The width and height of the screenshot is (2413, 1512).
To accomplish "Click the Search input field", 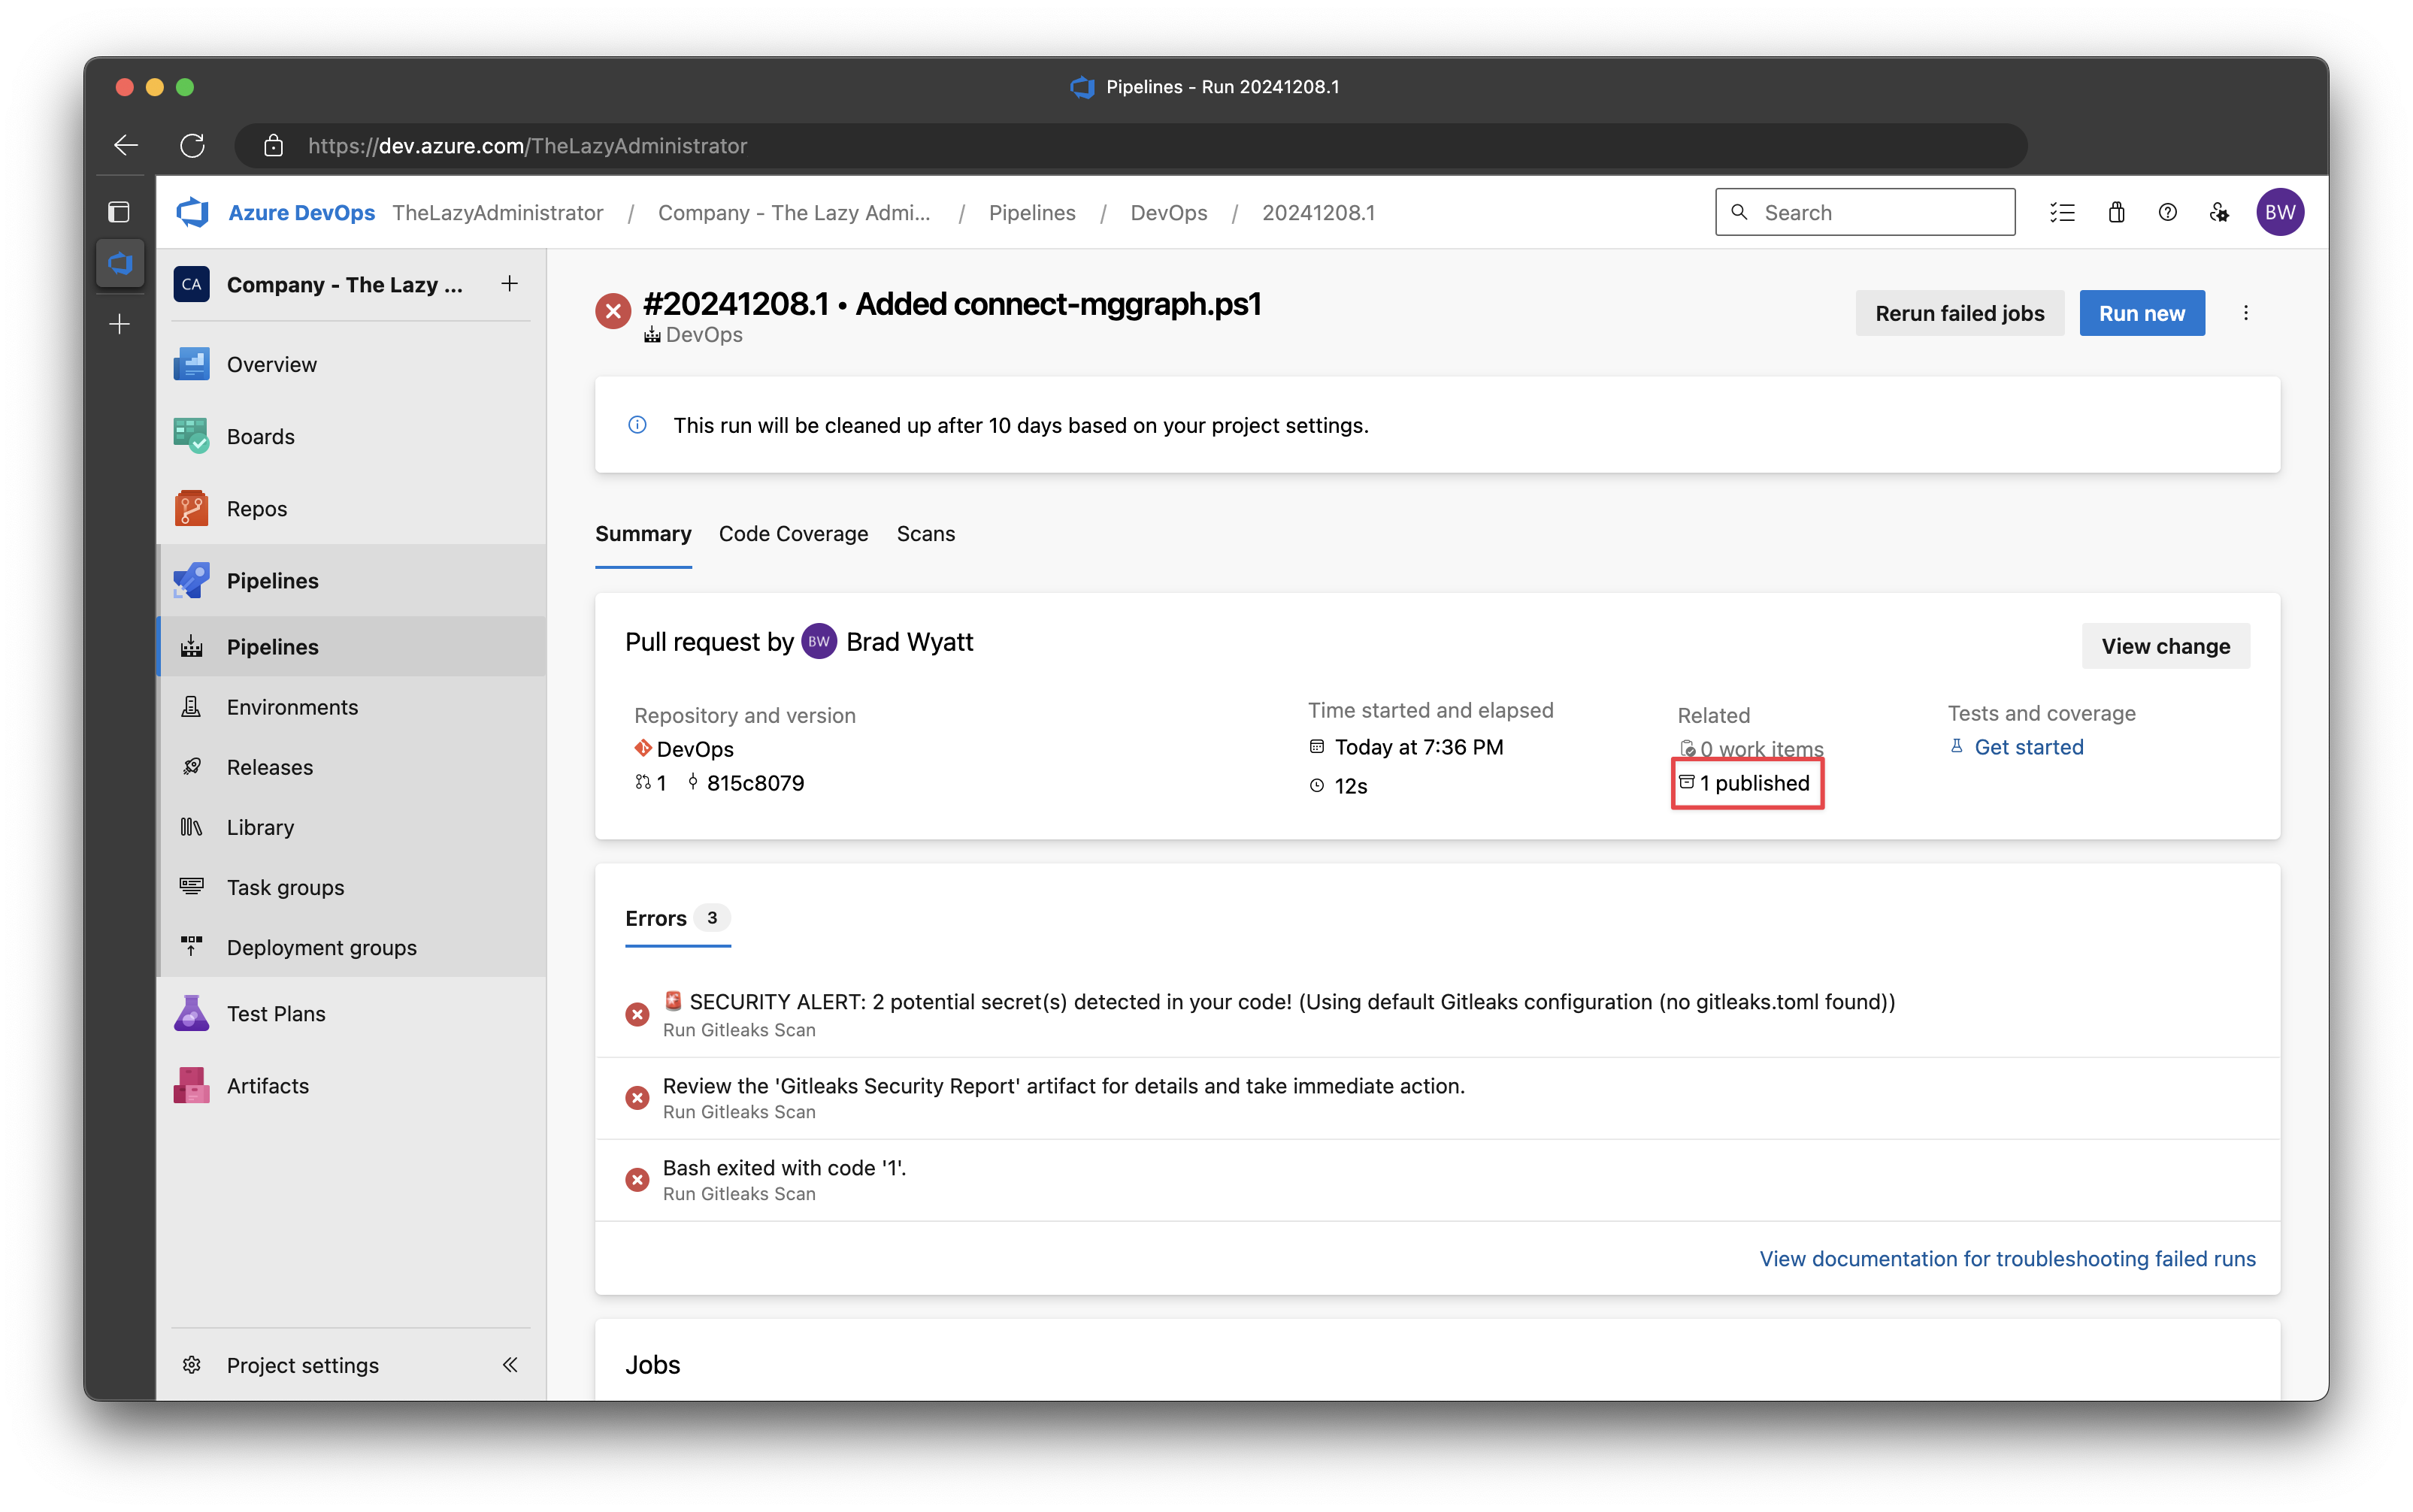I will tap(1865, 212).
